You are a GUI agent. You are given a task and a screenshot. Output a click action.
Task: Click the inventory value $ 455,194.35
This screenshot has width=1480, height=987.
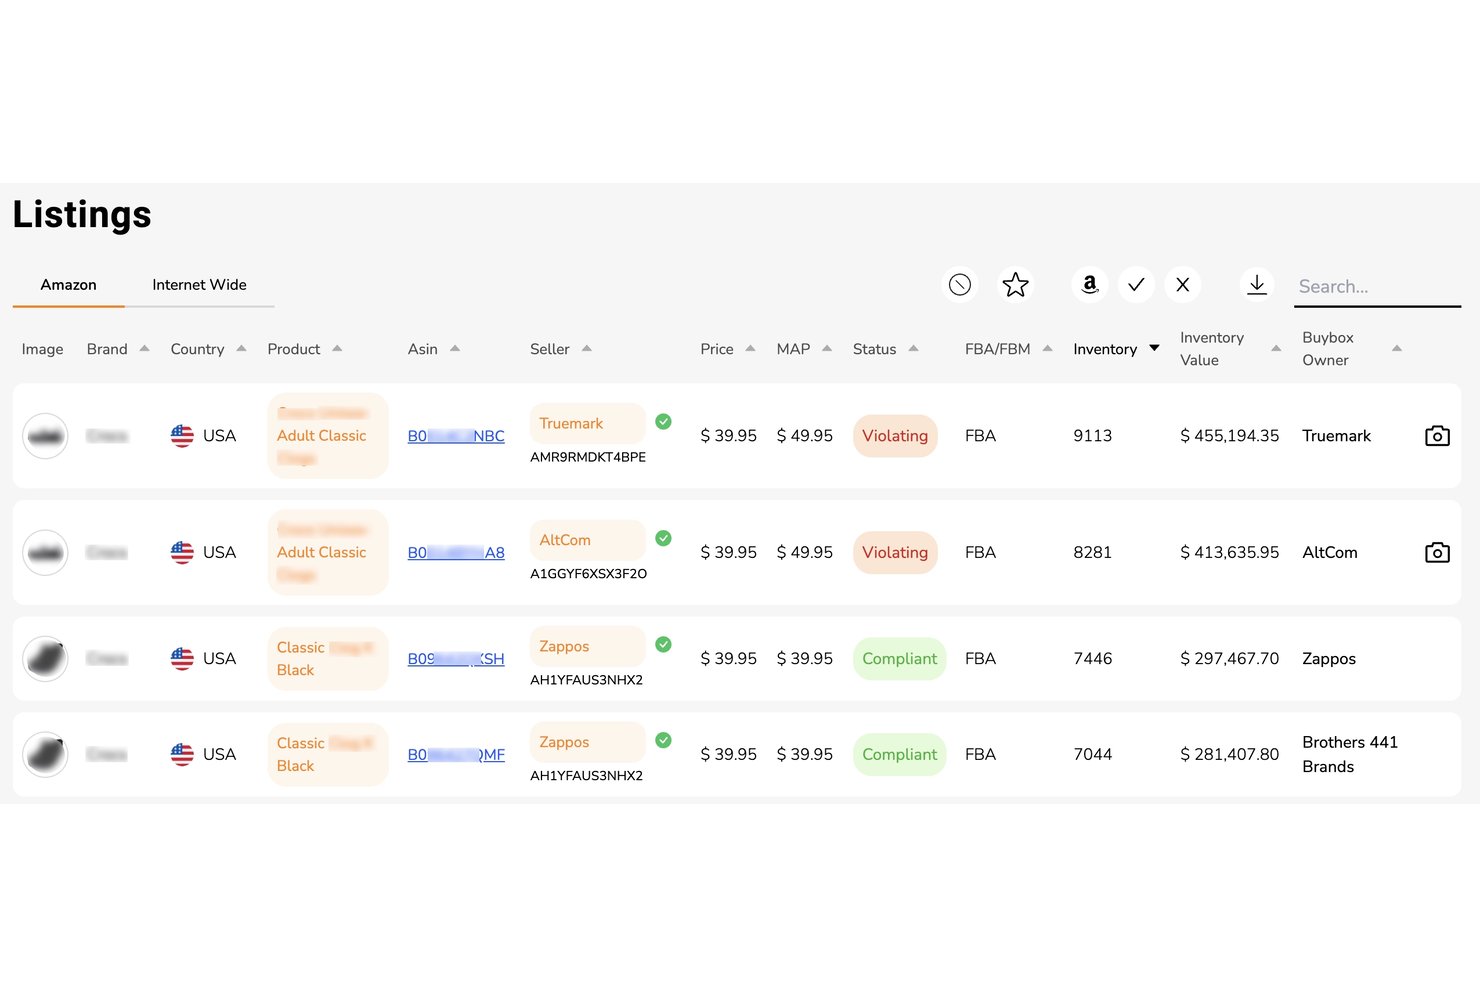pyautogui.click(x=1229, y=436)
